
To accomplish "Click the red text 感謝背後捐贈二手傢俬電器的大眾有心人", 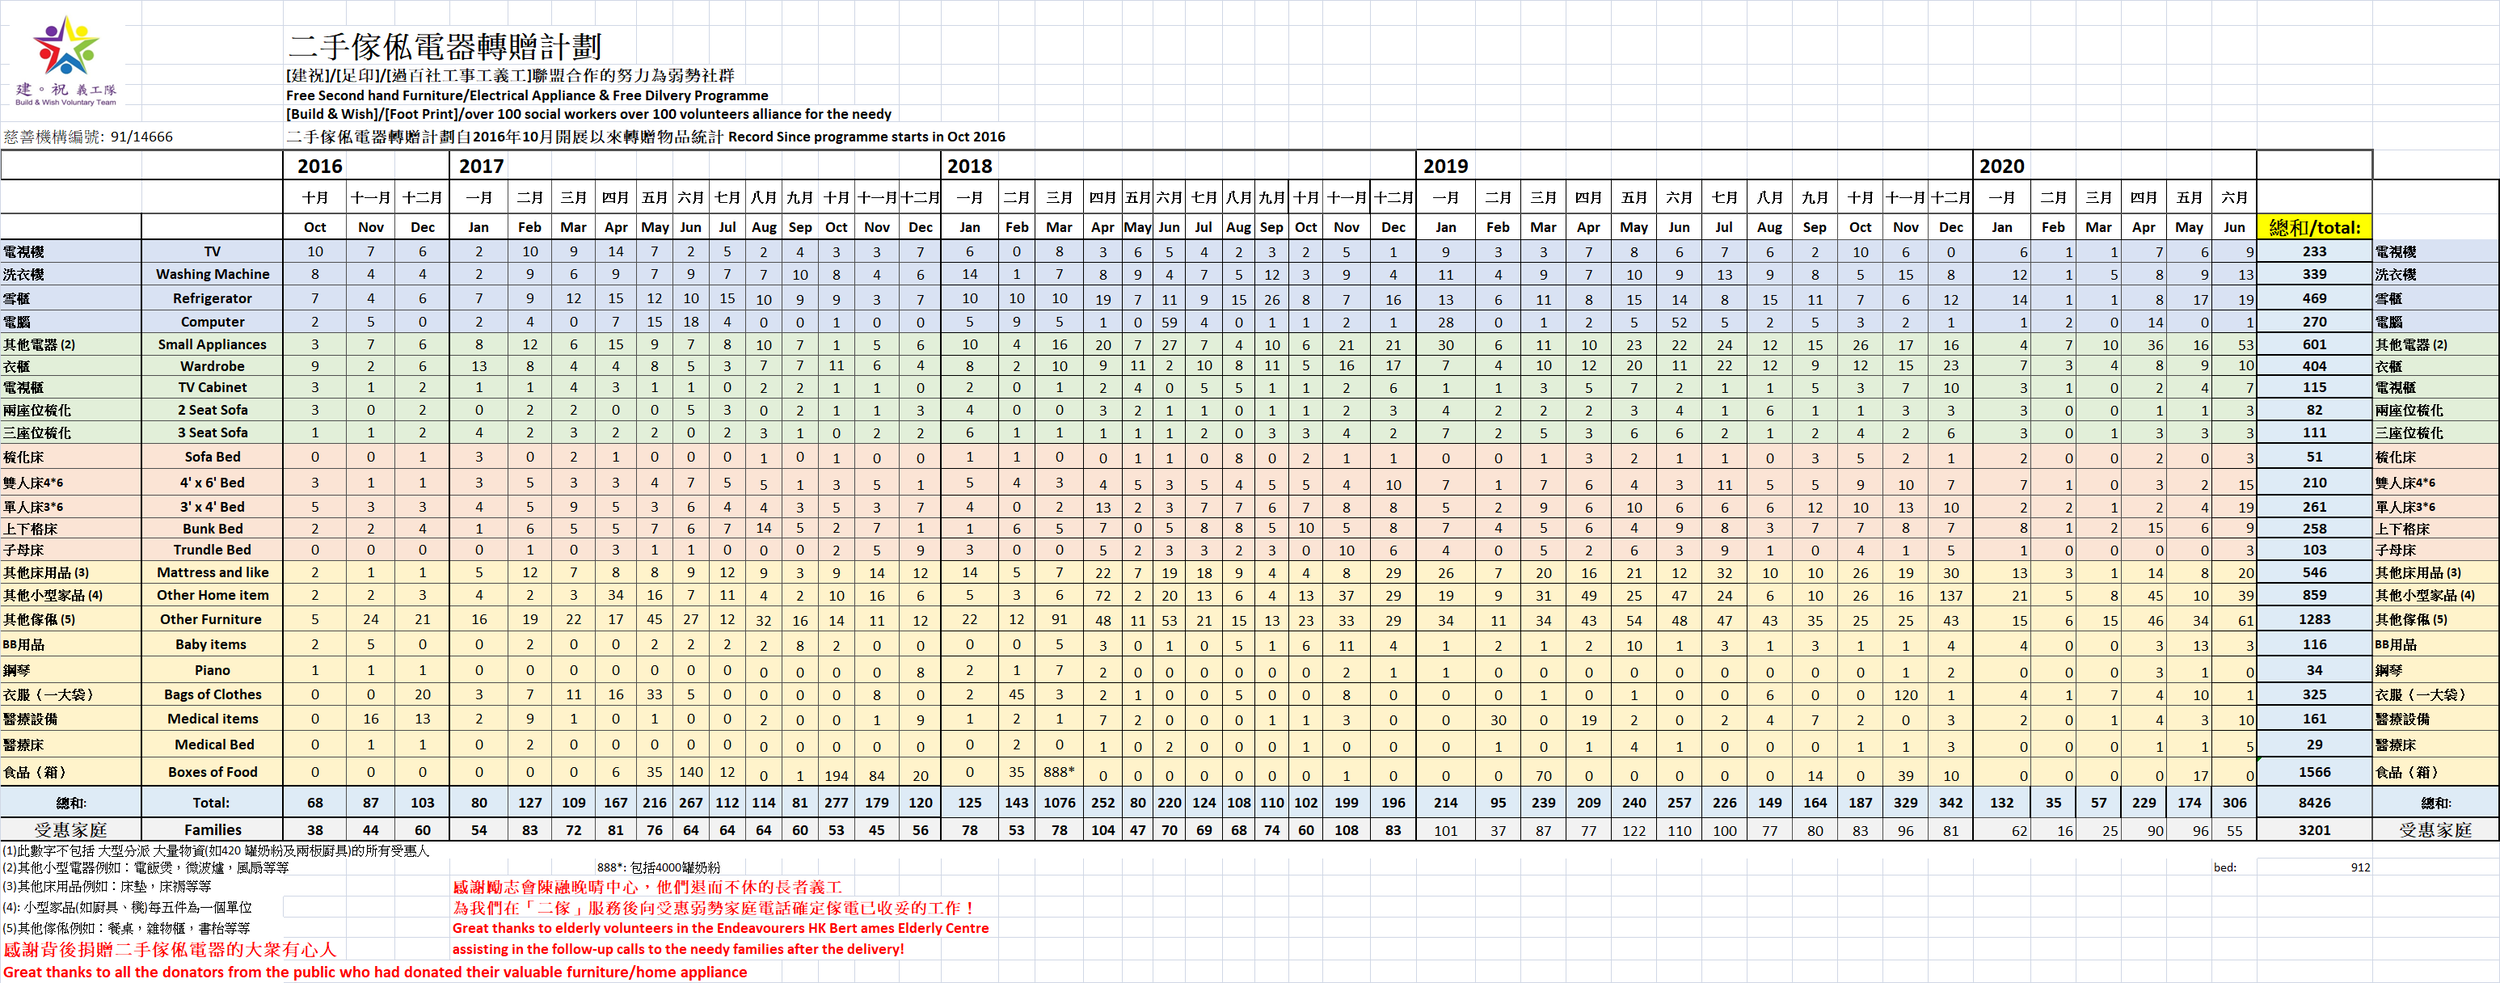I will coord(170,949).
